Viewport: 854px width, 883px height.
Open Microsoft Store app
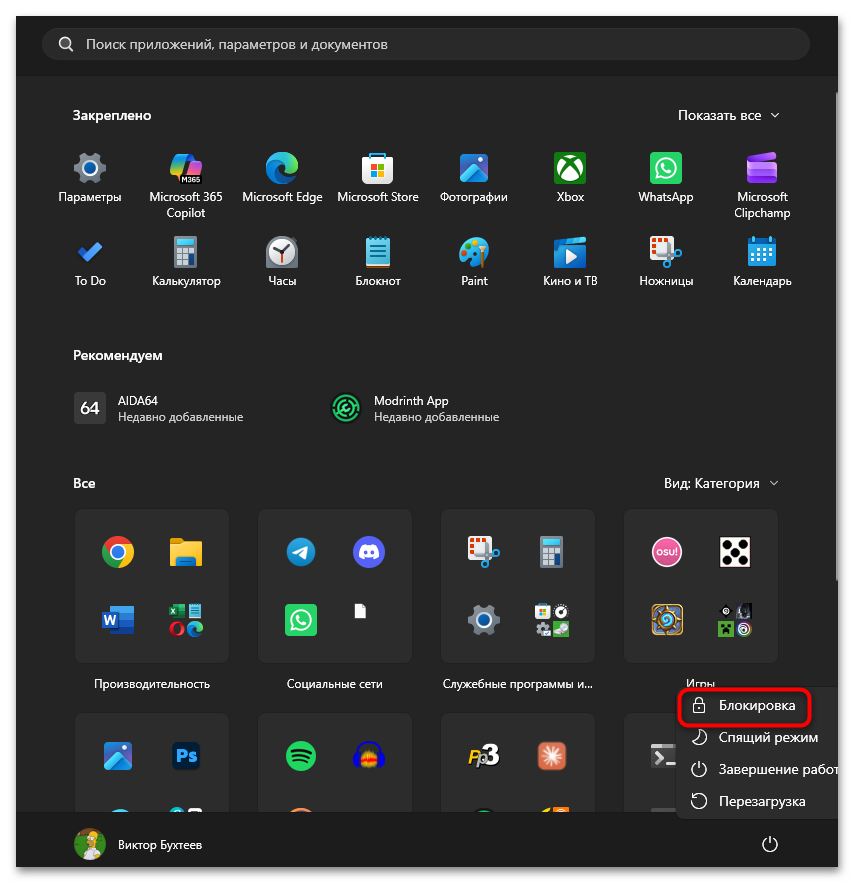378,178
